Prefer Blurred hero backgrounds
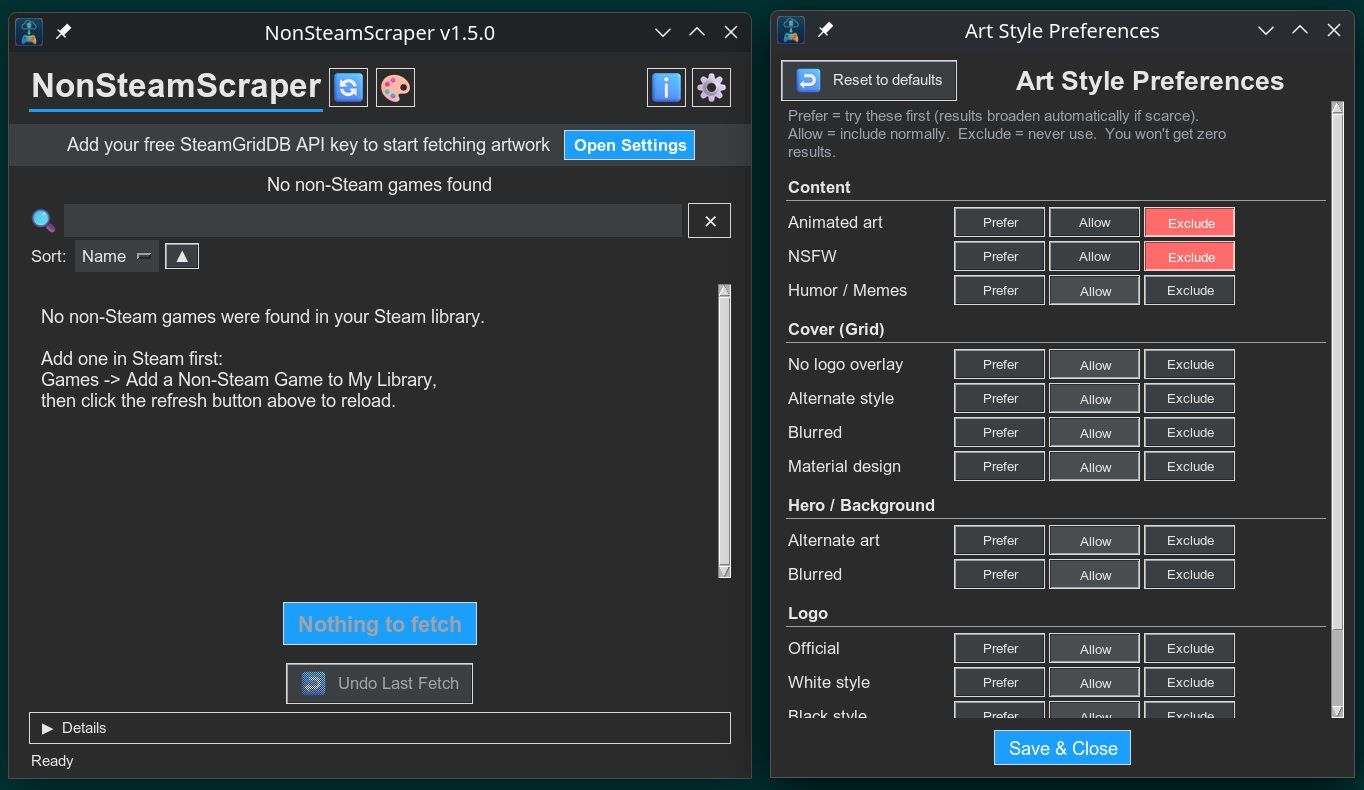The height and width of the screenshot is (790, 1364). (x=1000, y=574)
